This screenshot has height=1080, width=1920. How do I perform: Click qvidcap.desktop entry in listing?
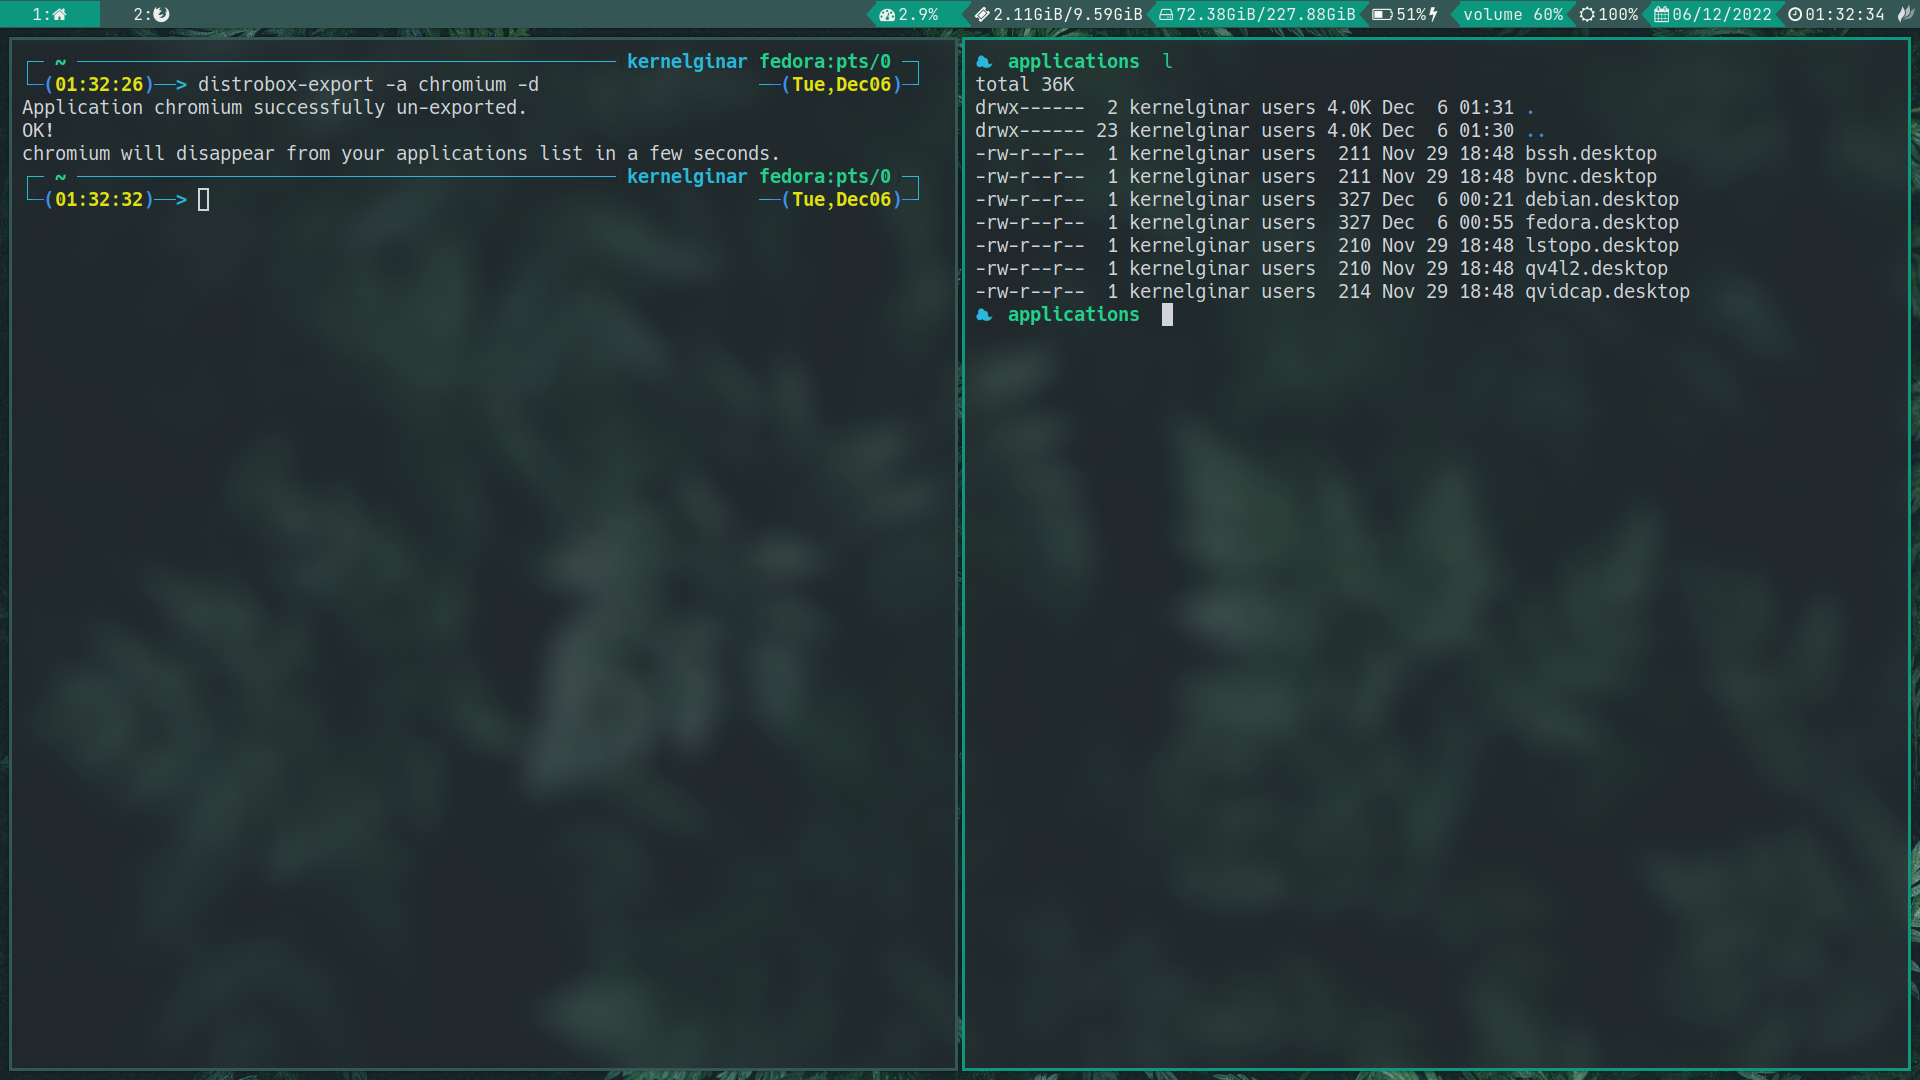pyautogui.click(x=1606, y=292)
